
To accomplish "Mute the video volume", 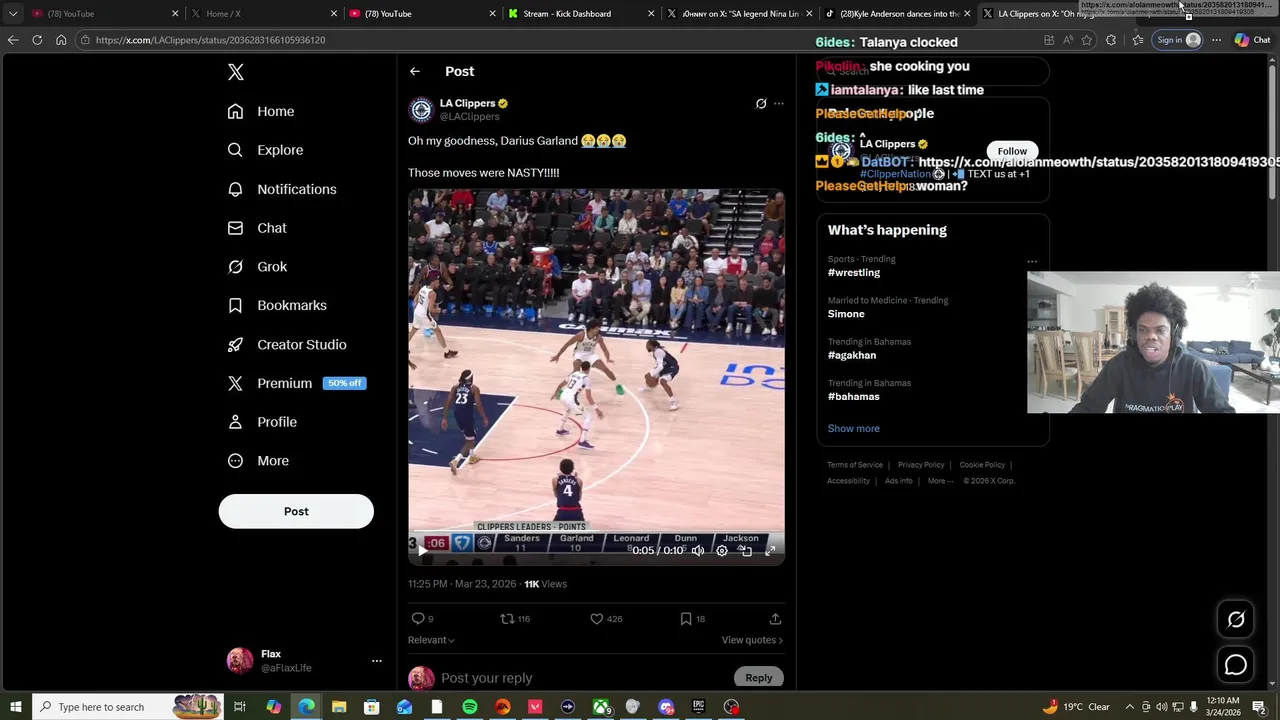I will tap(698, 550).
